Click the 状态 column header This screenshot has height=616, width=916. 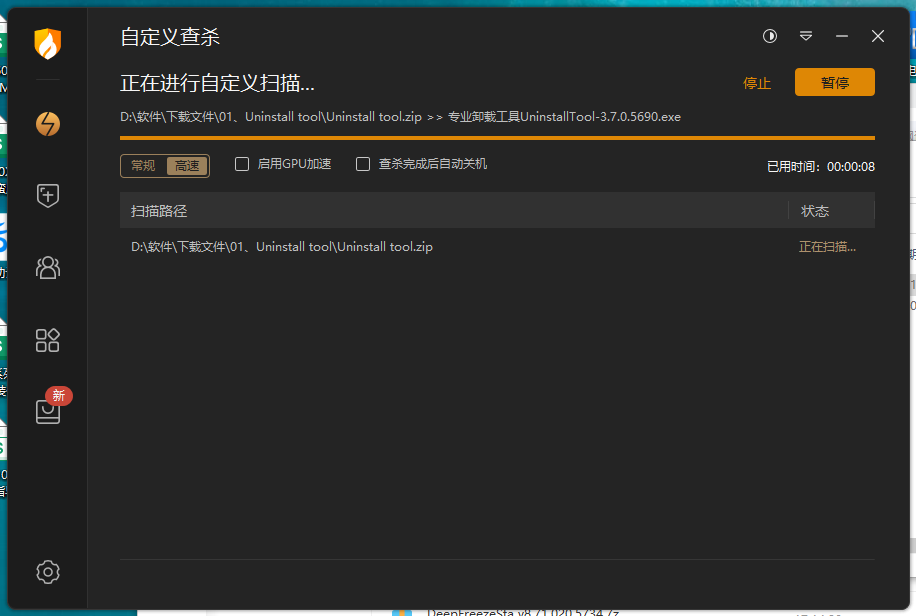pyautogui.click(x=815, y=211)
